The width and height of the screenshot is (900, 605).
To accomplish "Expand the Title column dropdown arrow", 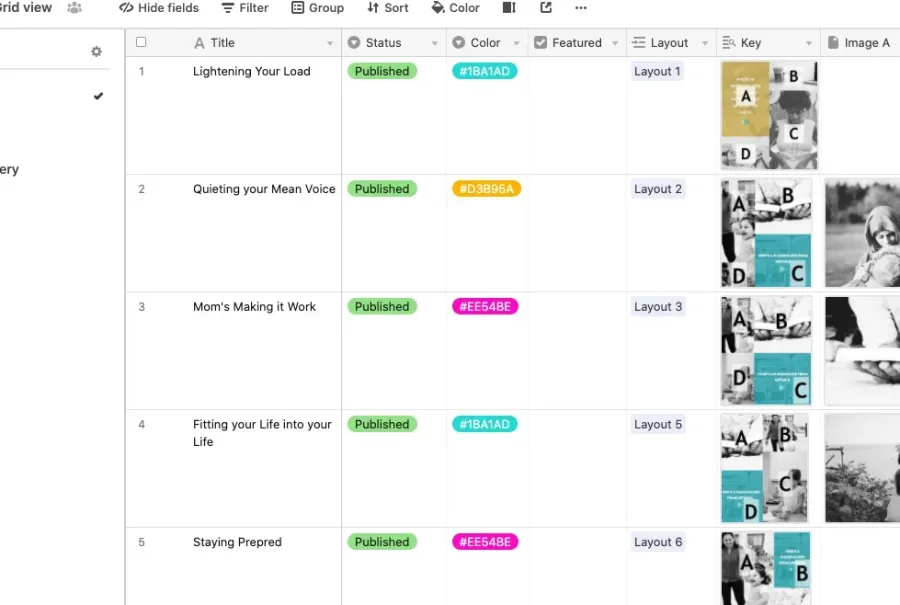I will click(x=329, y=44).
